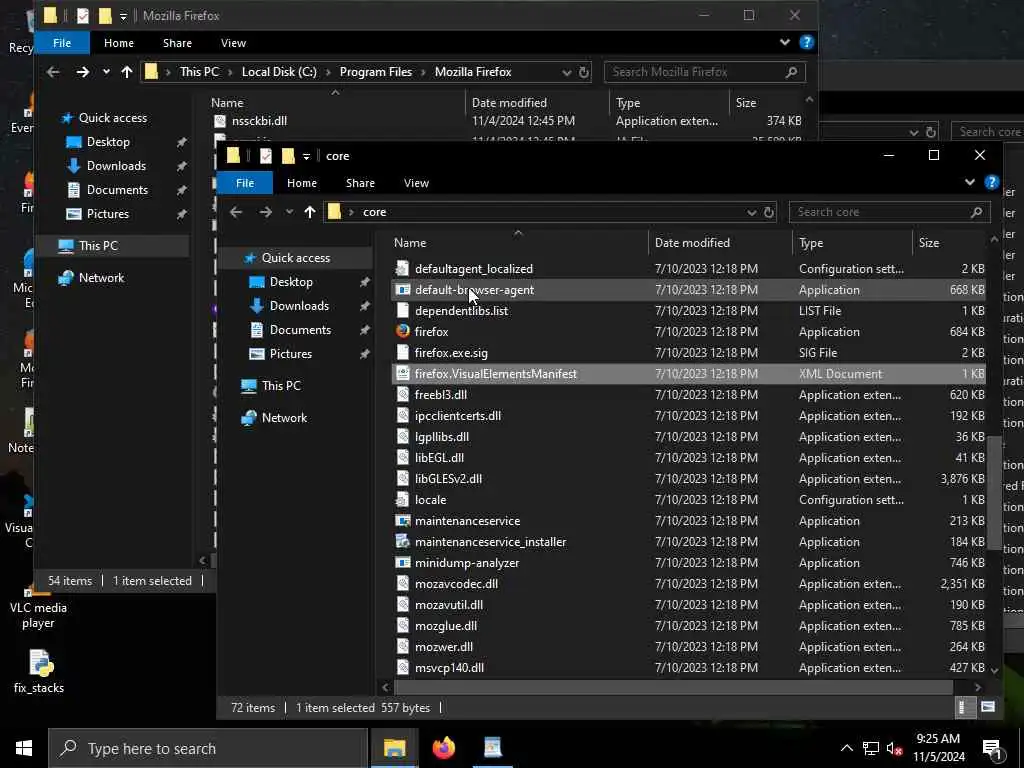This screenshot has width=1024, height=768.
Task: Click the nssckbi.dll icon in Mozilla Firefox window
Action: pos(220,121)
